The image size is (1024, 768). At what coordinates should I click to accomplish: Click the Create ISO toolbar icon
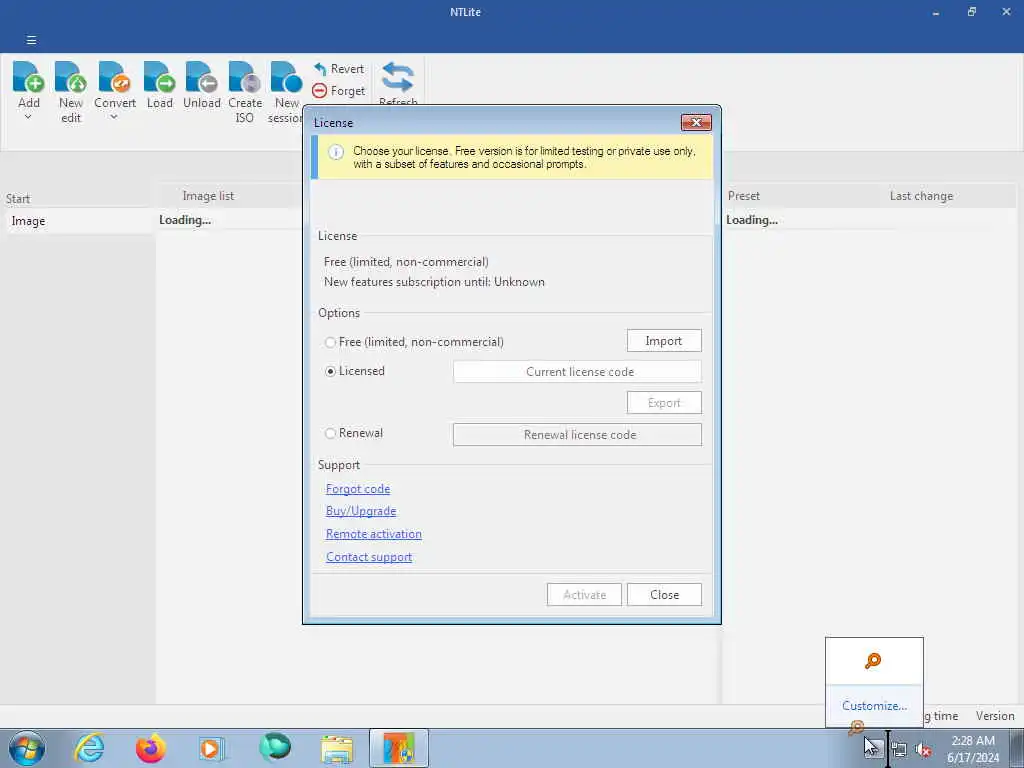click(x=245, y=77)
